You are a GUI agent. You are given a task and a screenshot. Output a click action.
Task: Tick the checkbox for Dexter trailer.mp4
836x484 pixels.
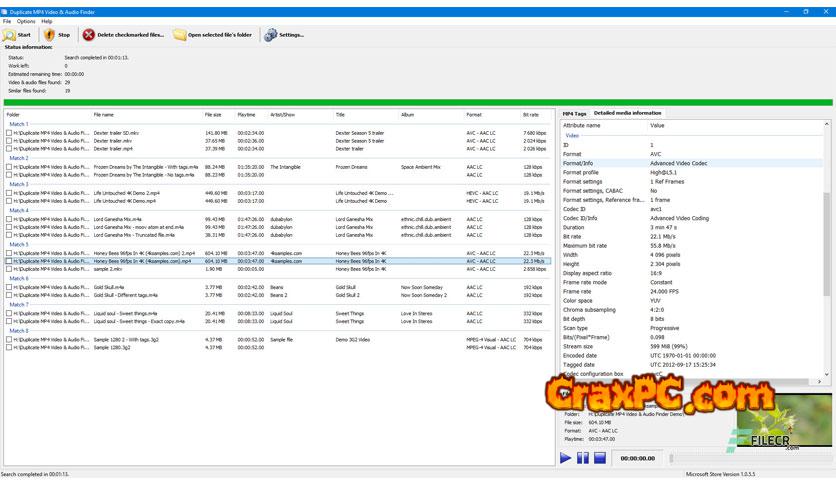(9, 149)
